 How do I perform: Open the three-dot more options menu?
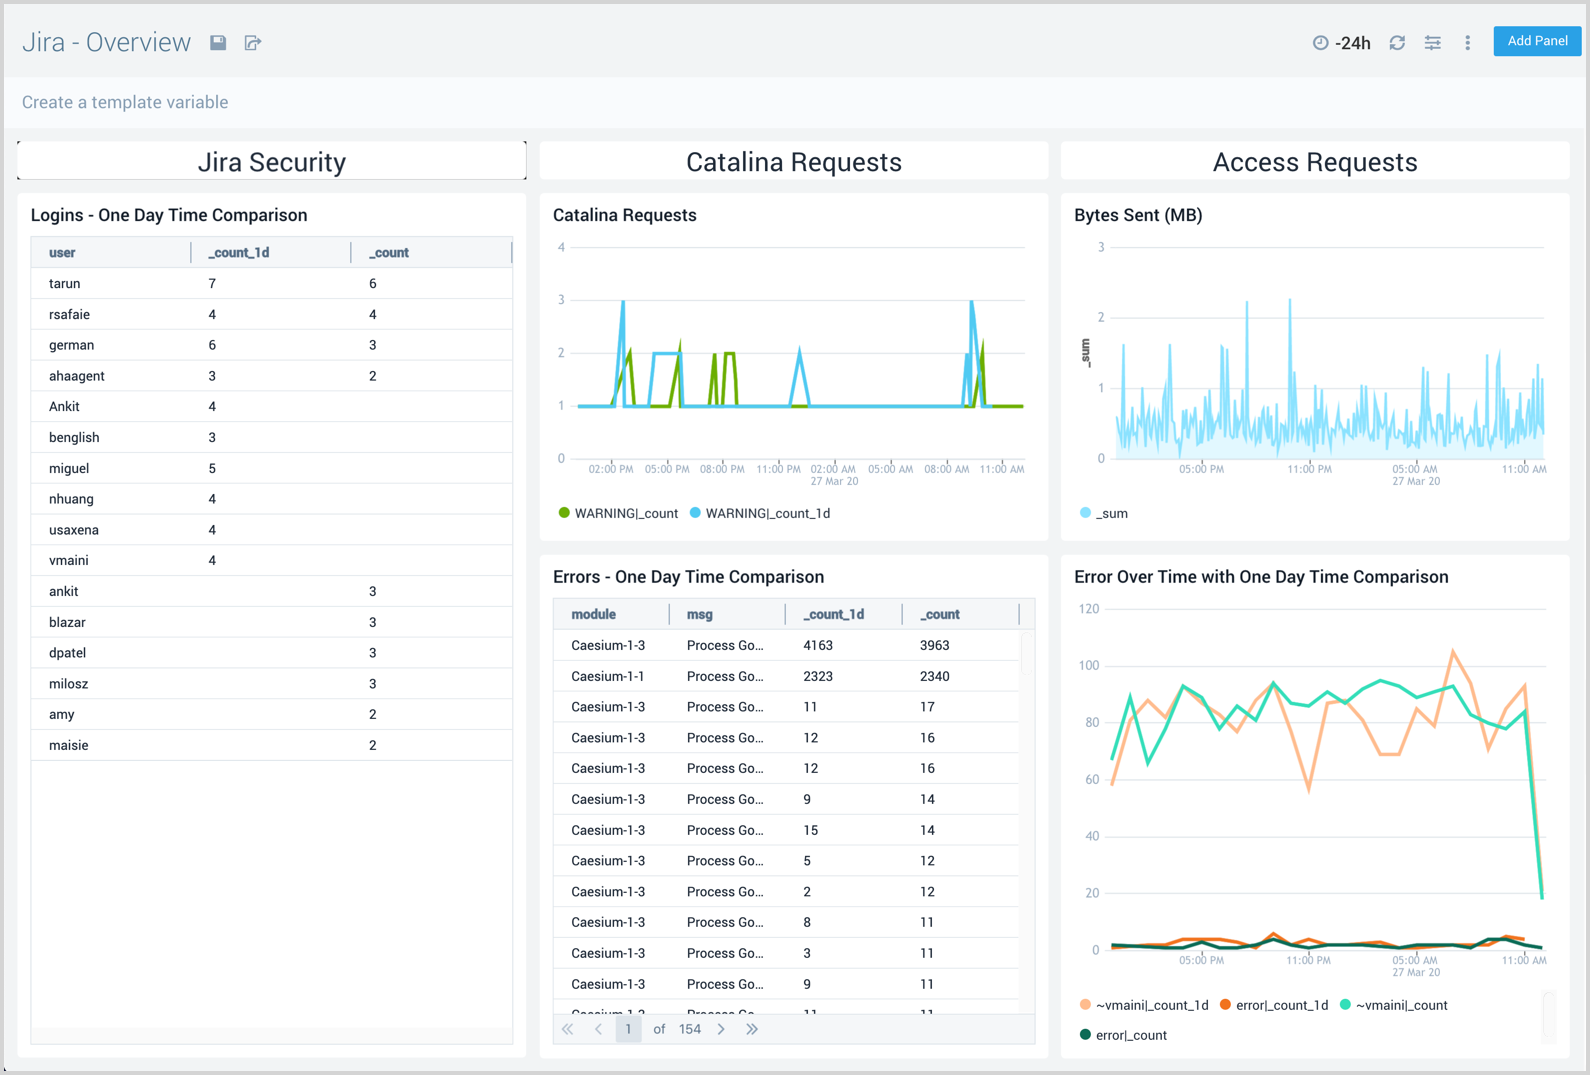(1468, 42)
